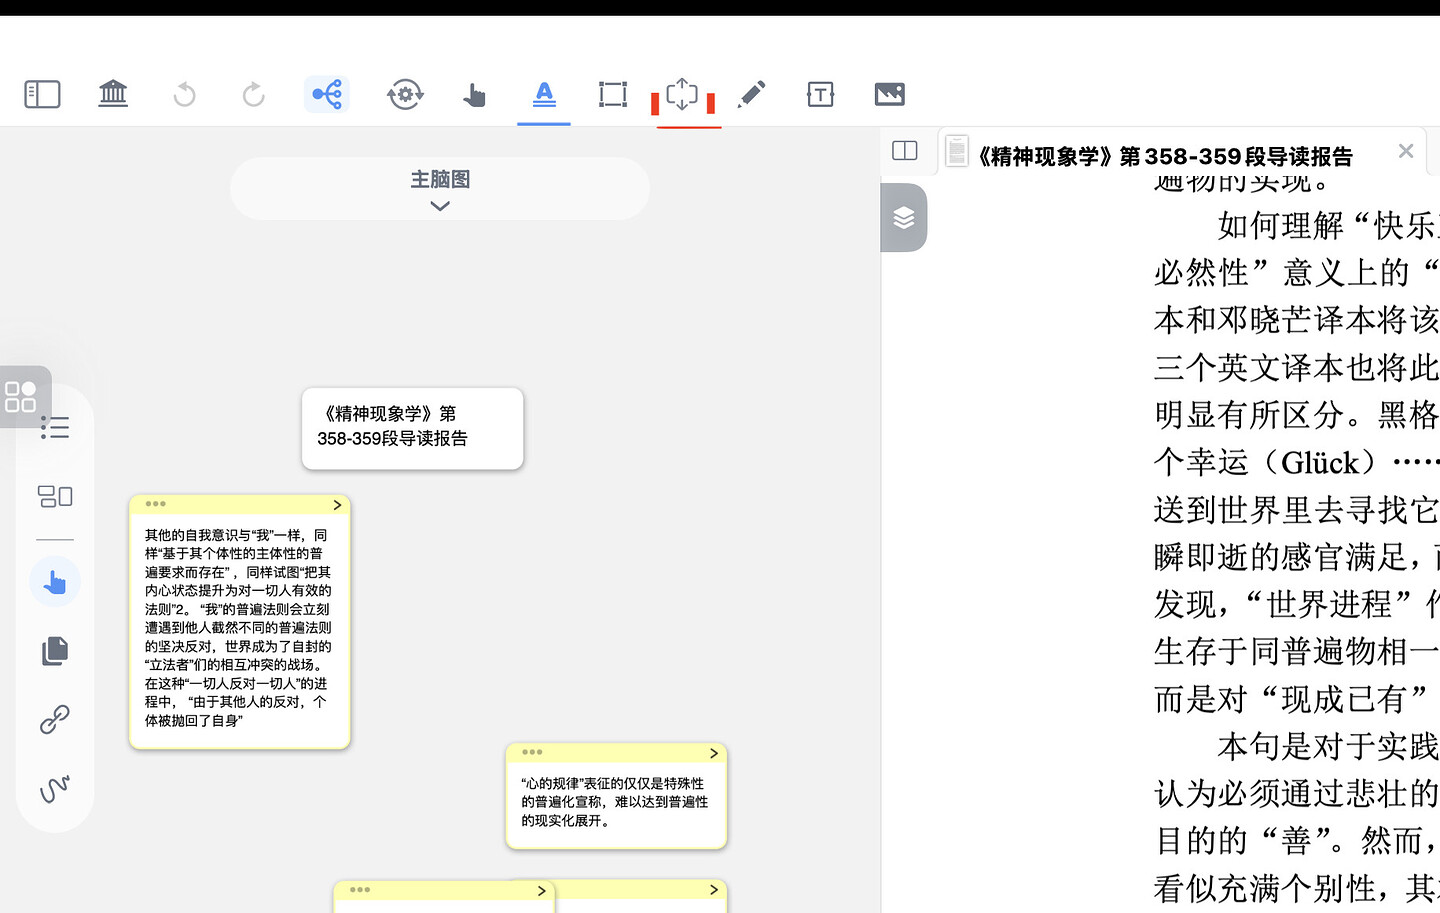Screen dimensions: 1440x913
Task: Open the layers tab on the document panel
Action: 904,217
